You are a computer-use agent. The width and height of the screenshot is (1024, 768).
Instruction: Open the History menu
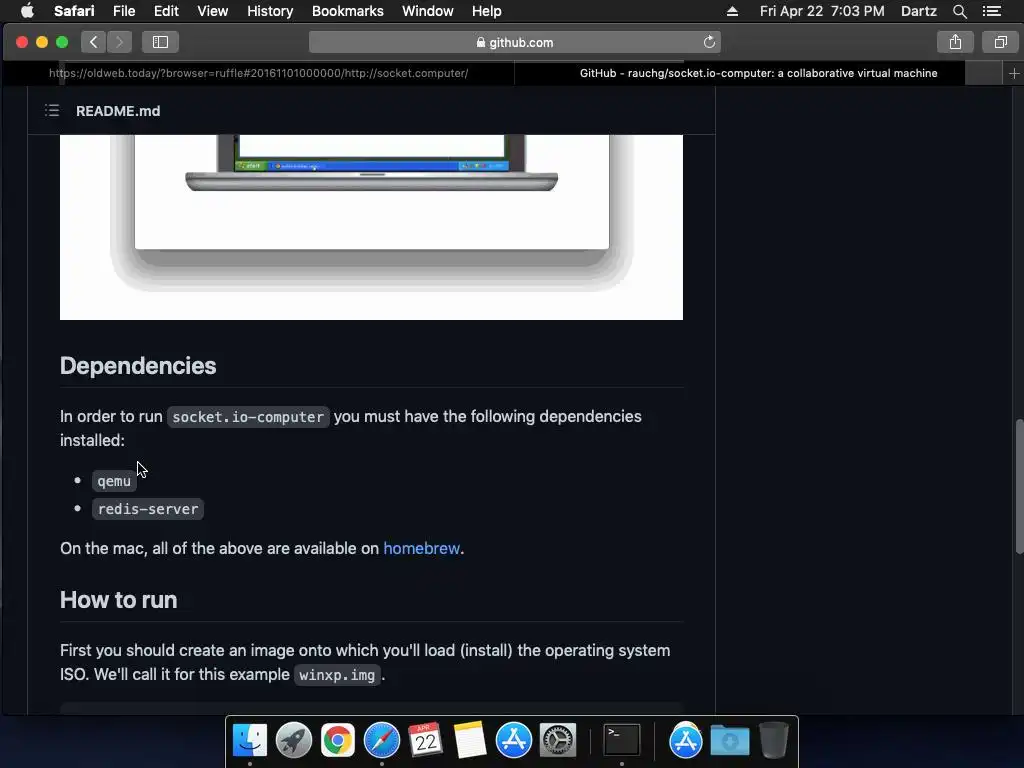coord(270,11)
